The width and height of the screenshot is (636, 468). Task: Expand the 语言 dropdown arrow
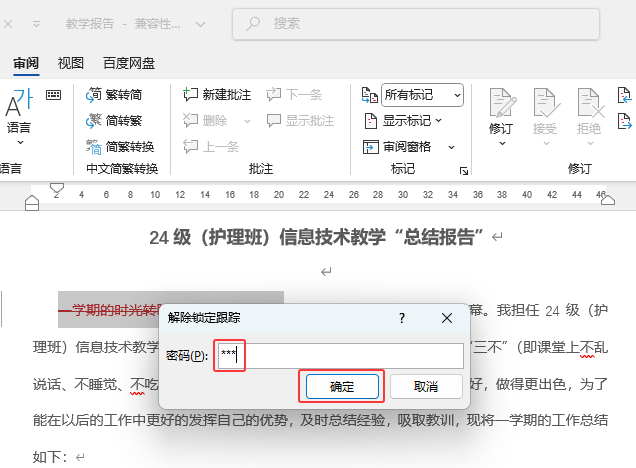(20, 142)
